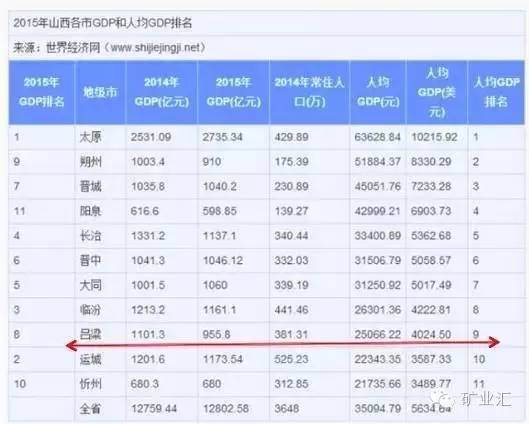Screen dimensions: 529x424
Task: Select the value '2531.09' for 太原
Action: tap(151, 137)
